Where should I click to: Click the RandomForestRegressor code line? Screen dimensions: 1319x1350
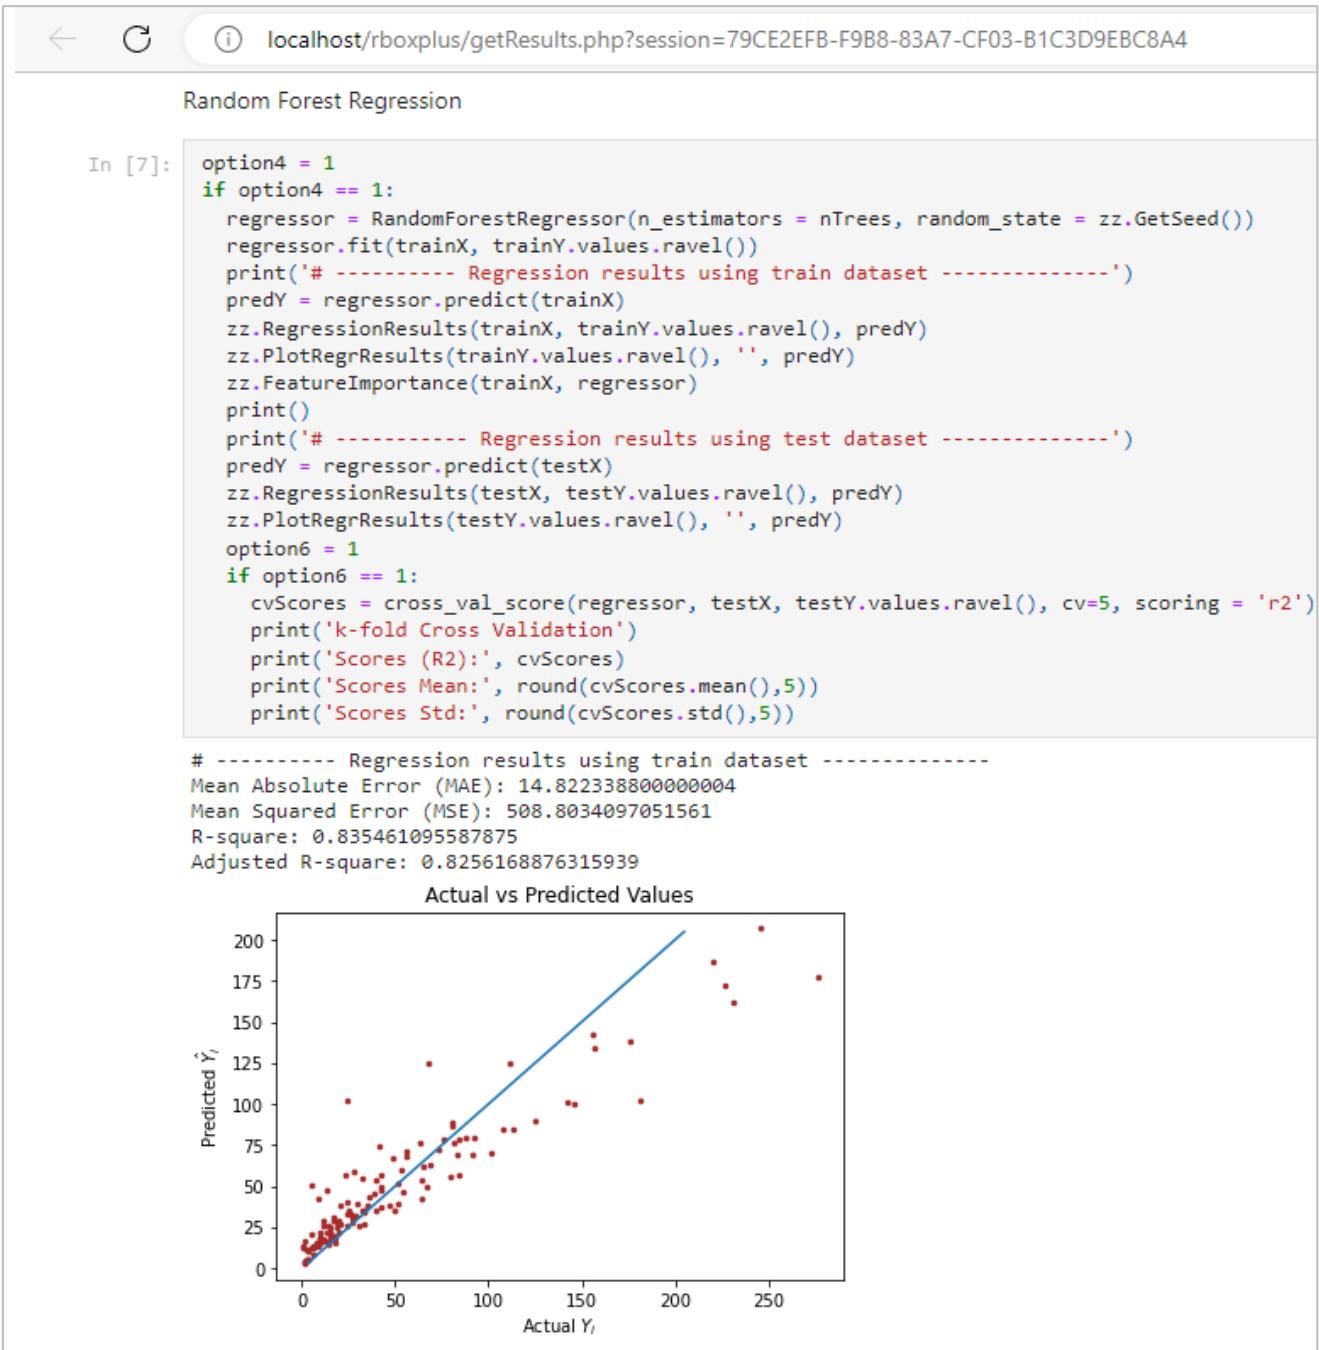tap(739, 219)
